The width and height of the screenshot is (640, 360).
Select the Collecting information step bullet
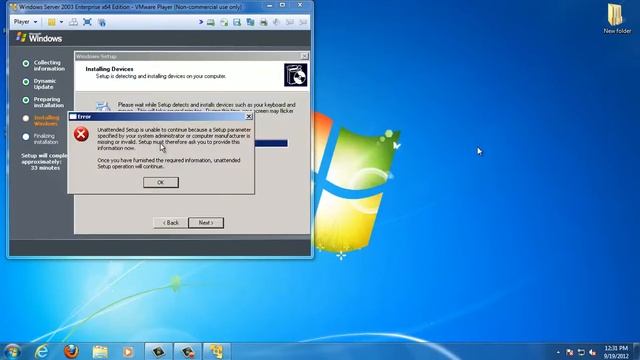26,63
